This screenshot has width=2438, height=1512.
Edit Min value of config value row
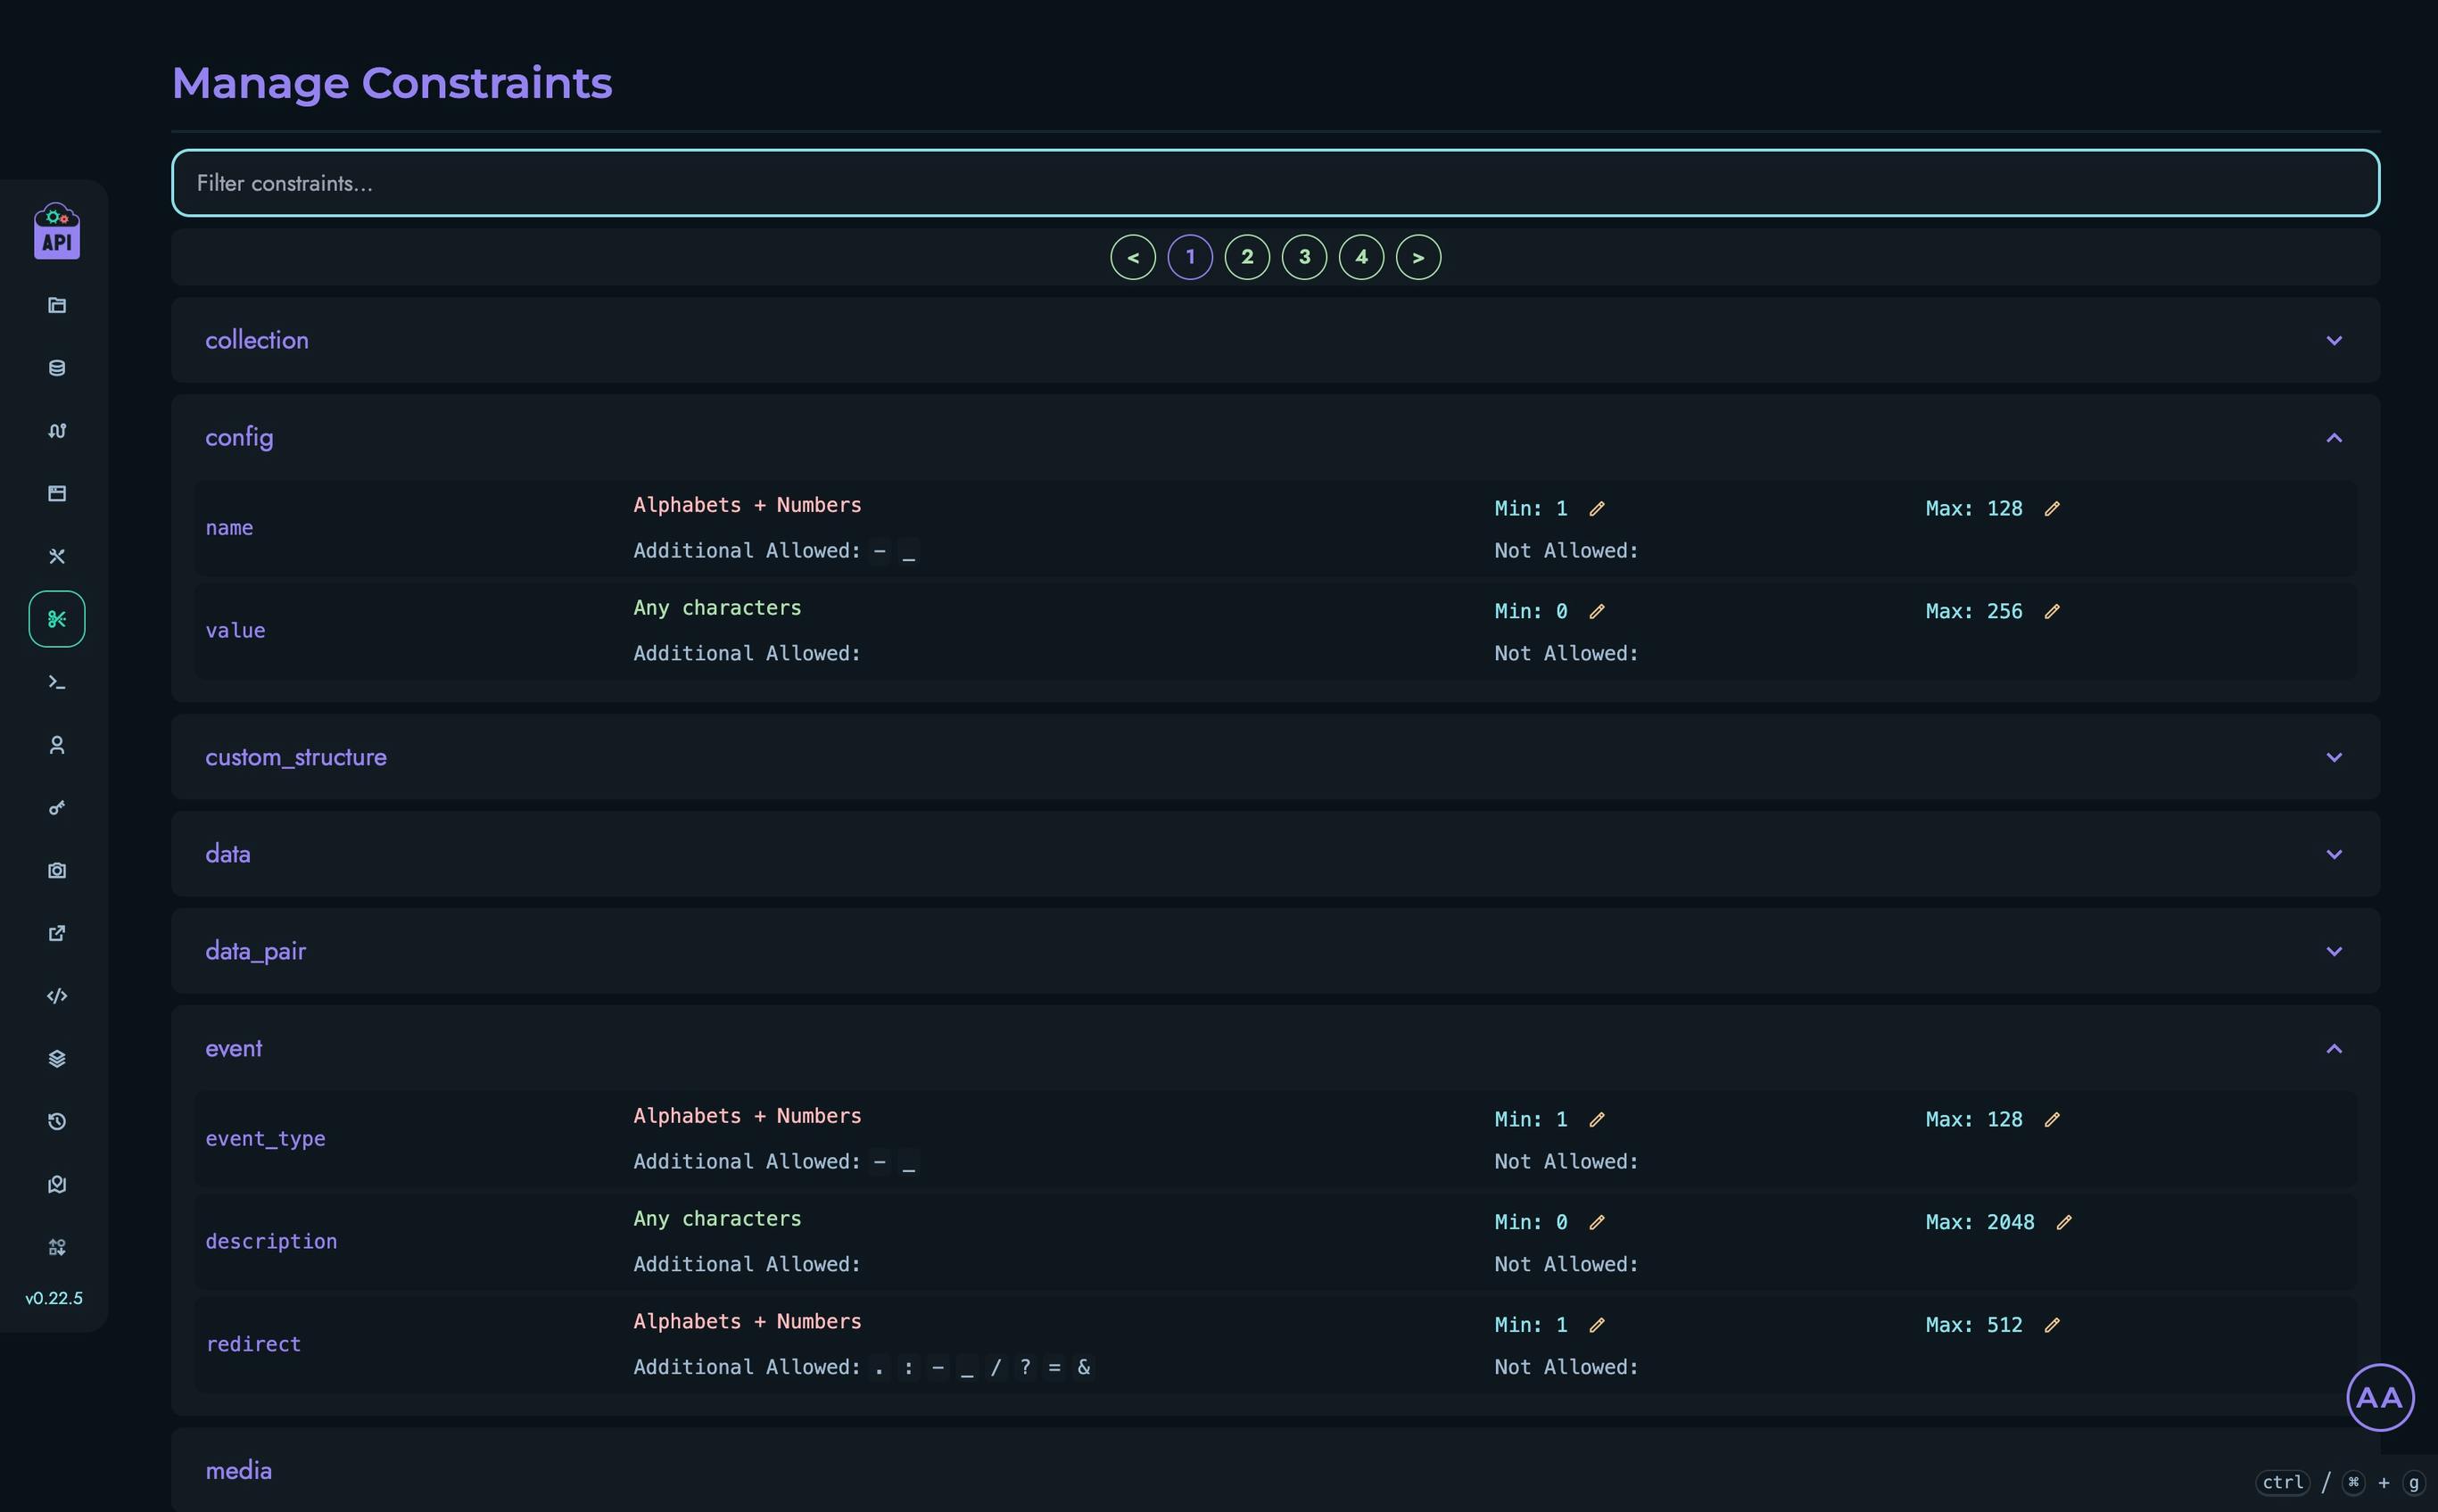click(1597, 612)
